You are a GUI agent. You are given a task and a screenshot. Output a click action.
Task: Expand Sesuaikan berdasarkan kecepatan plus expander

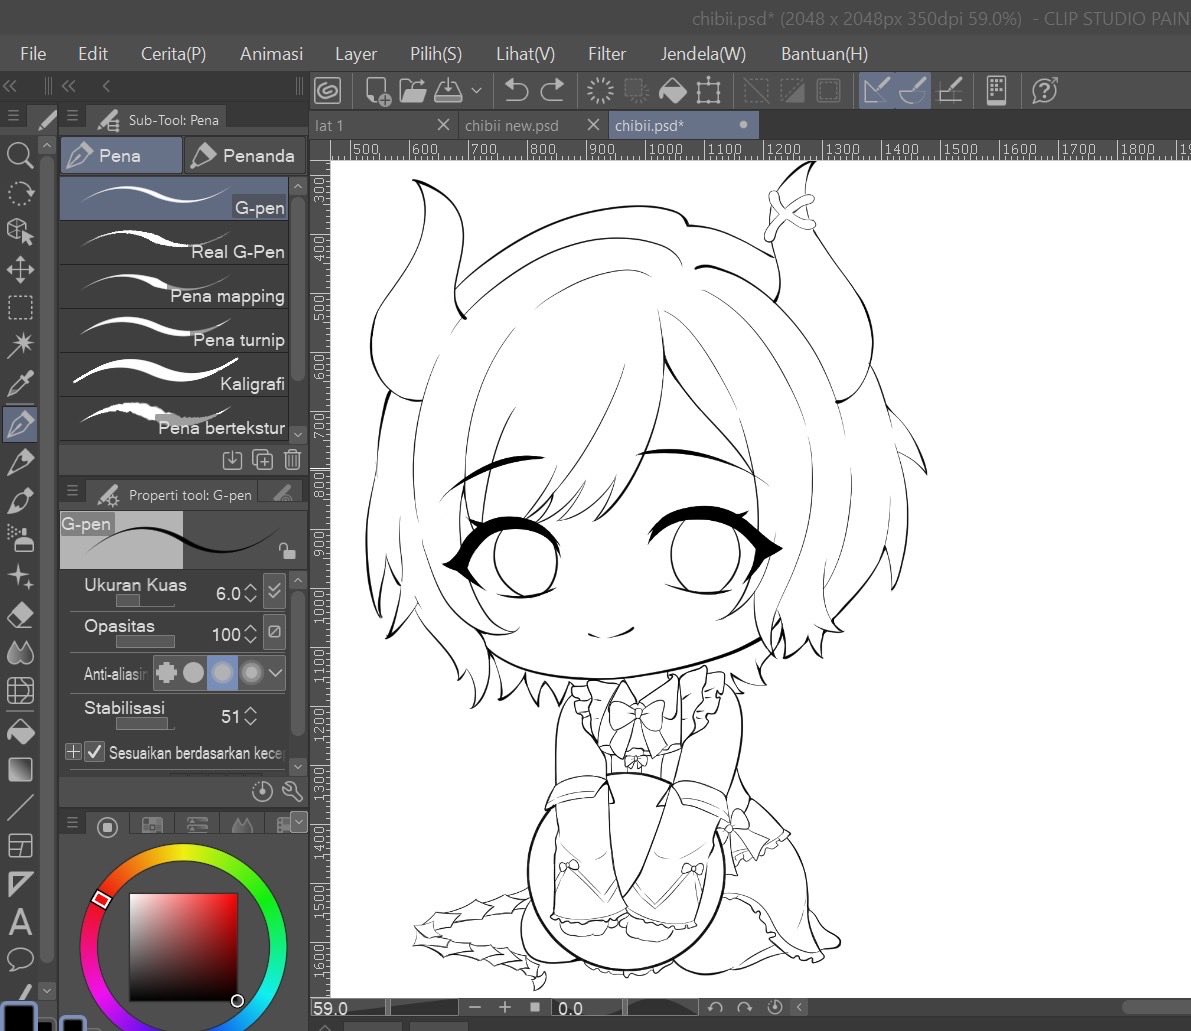tap(73, 752)
